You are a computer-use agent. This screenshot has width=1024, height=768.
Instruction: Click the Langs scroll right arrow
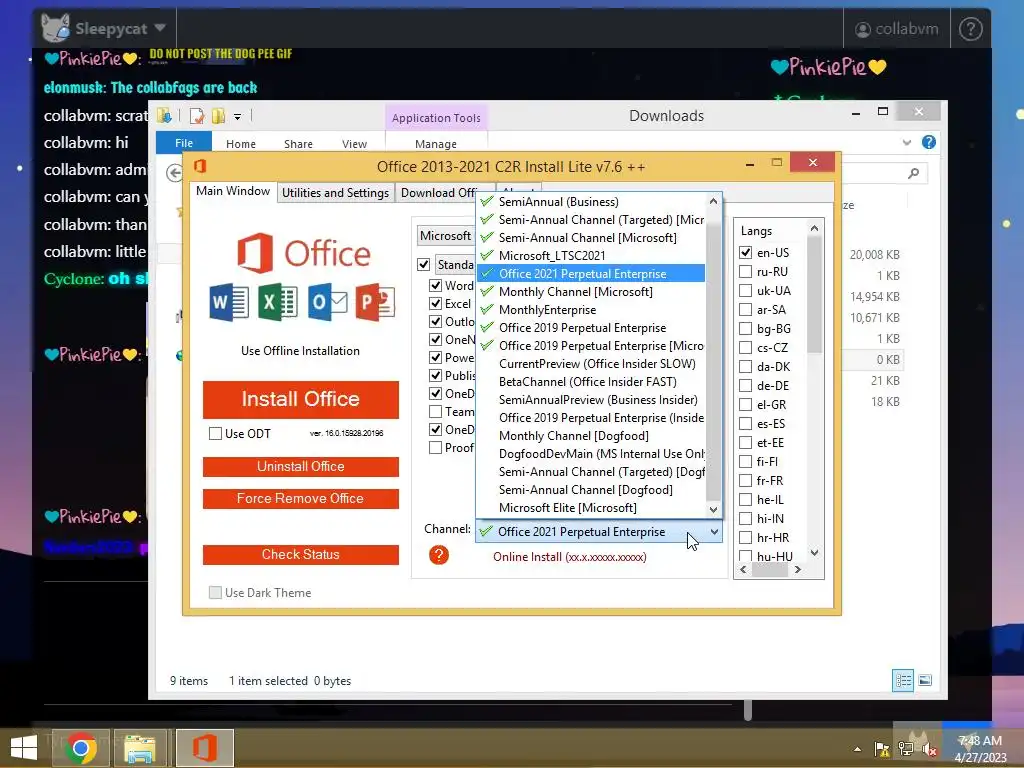797,569
